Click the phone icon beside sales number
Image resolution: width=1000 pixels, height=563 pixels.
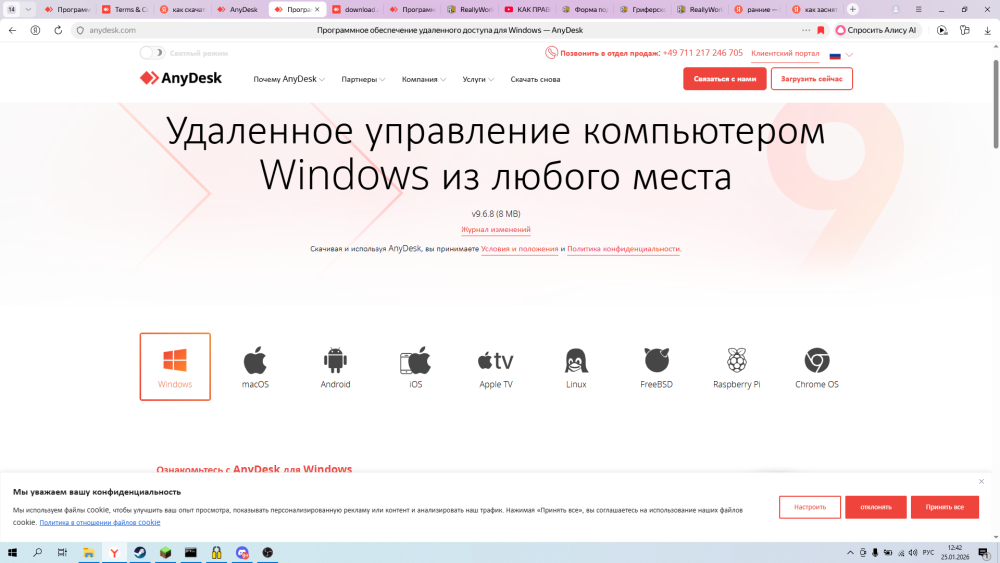pyautogui.click(x=551, y=53)
